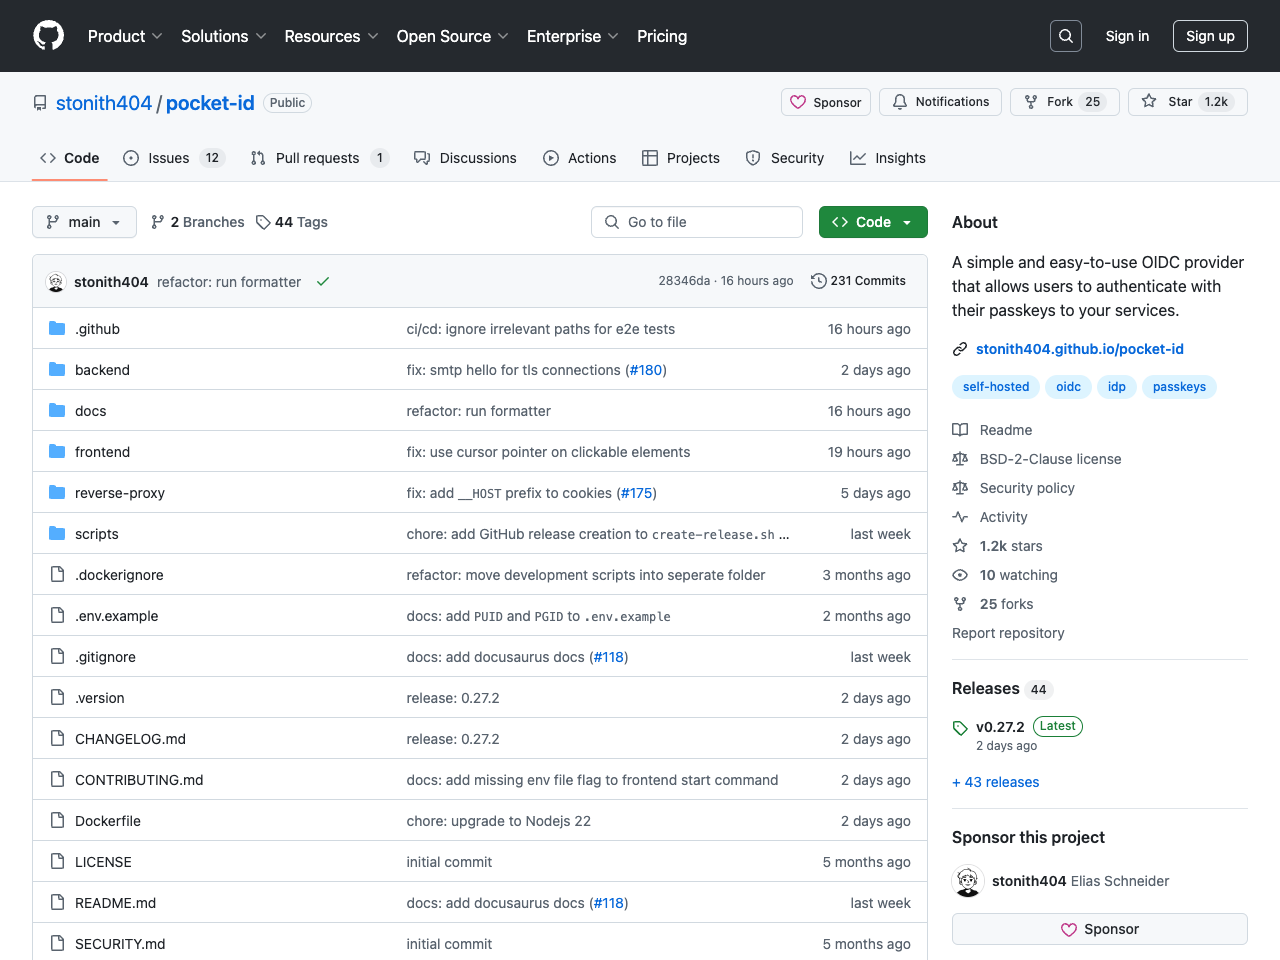Expand the Enterprise menu
1280x960 pixels.
click(x=573, y=36)
